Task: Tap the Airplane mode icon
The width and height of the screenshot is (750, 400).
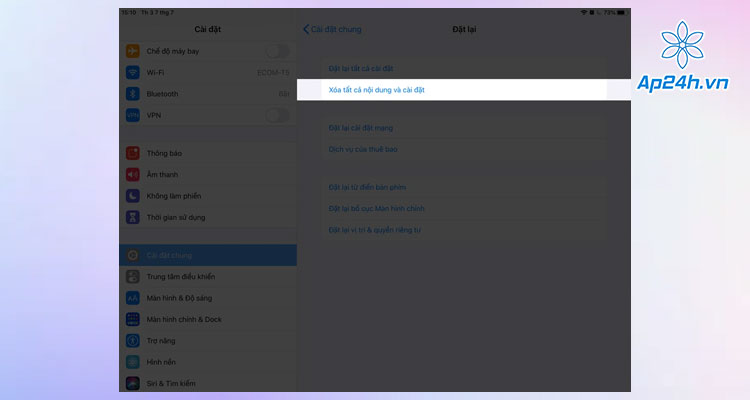Action: (132, 51)
